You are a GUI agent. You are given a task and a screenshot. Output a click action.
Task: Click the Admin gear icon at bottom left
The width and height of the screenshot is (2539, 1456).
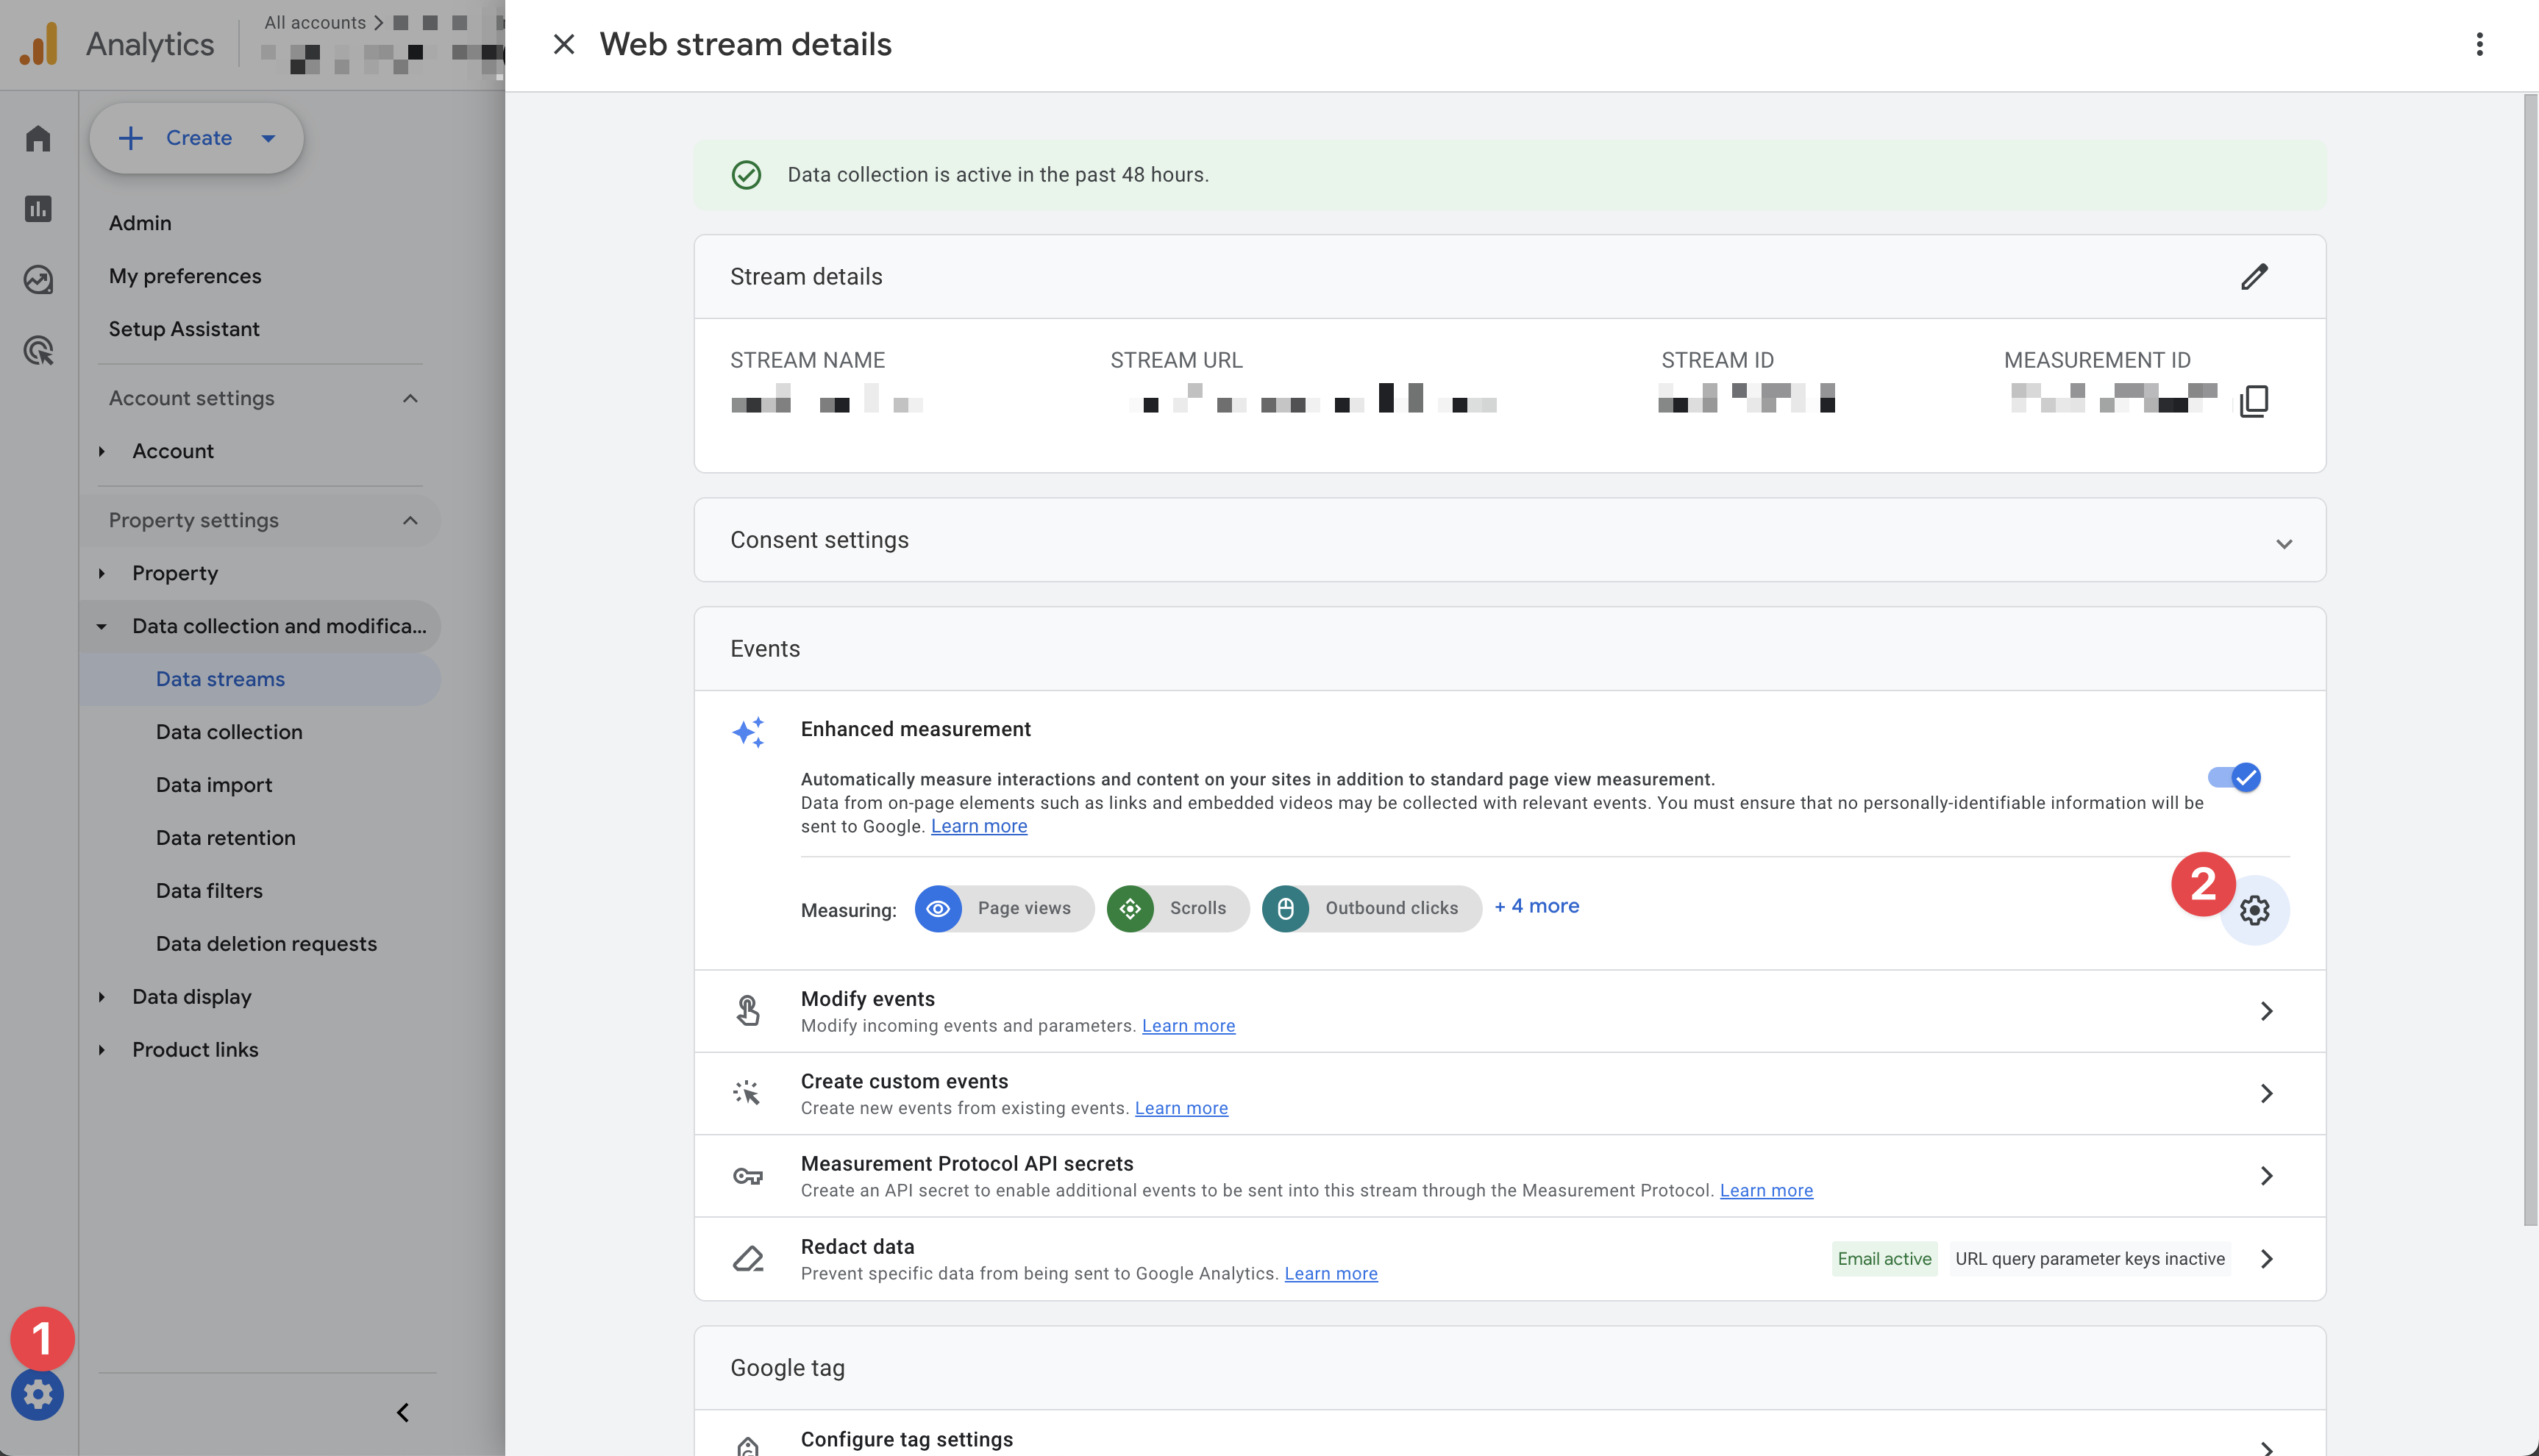(x=38, y=1394)
